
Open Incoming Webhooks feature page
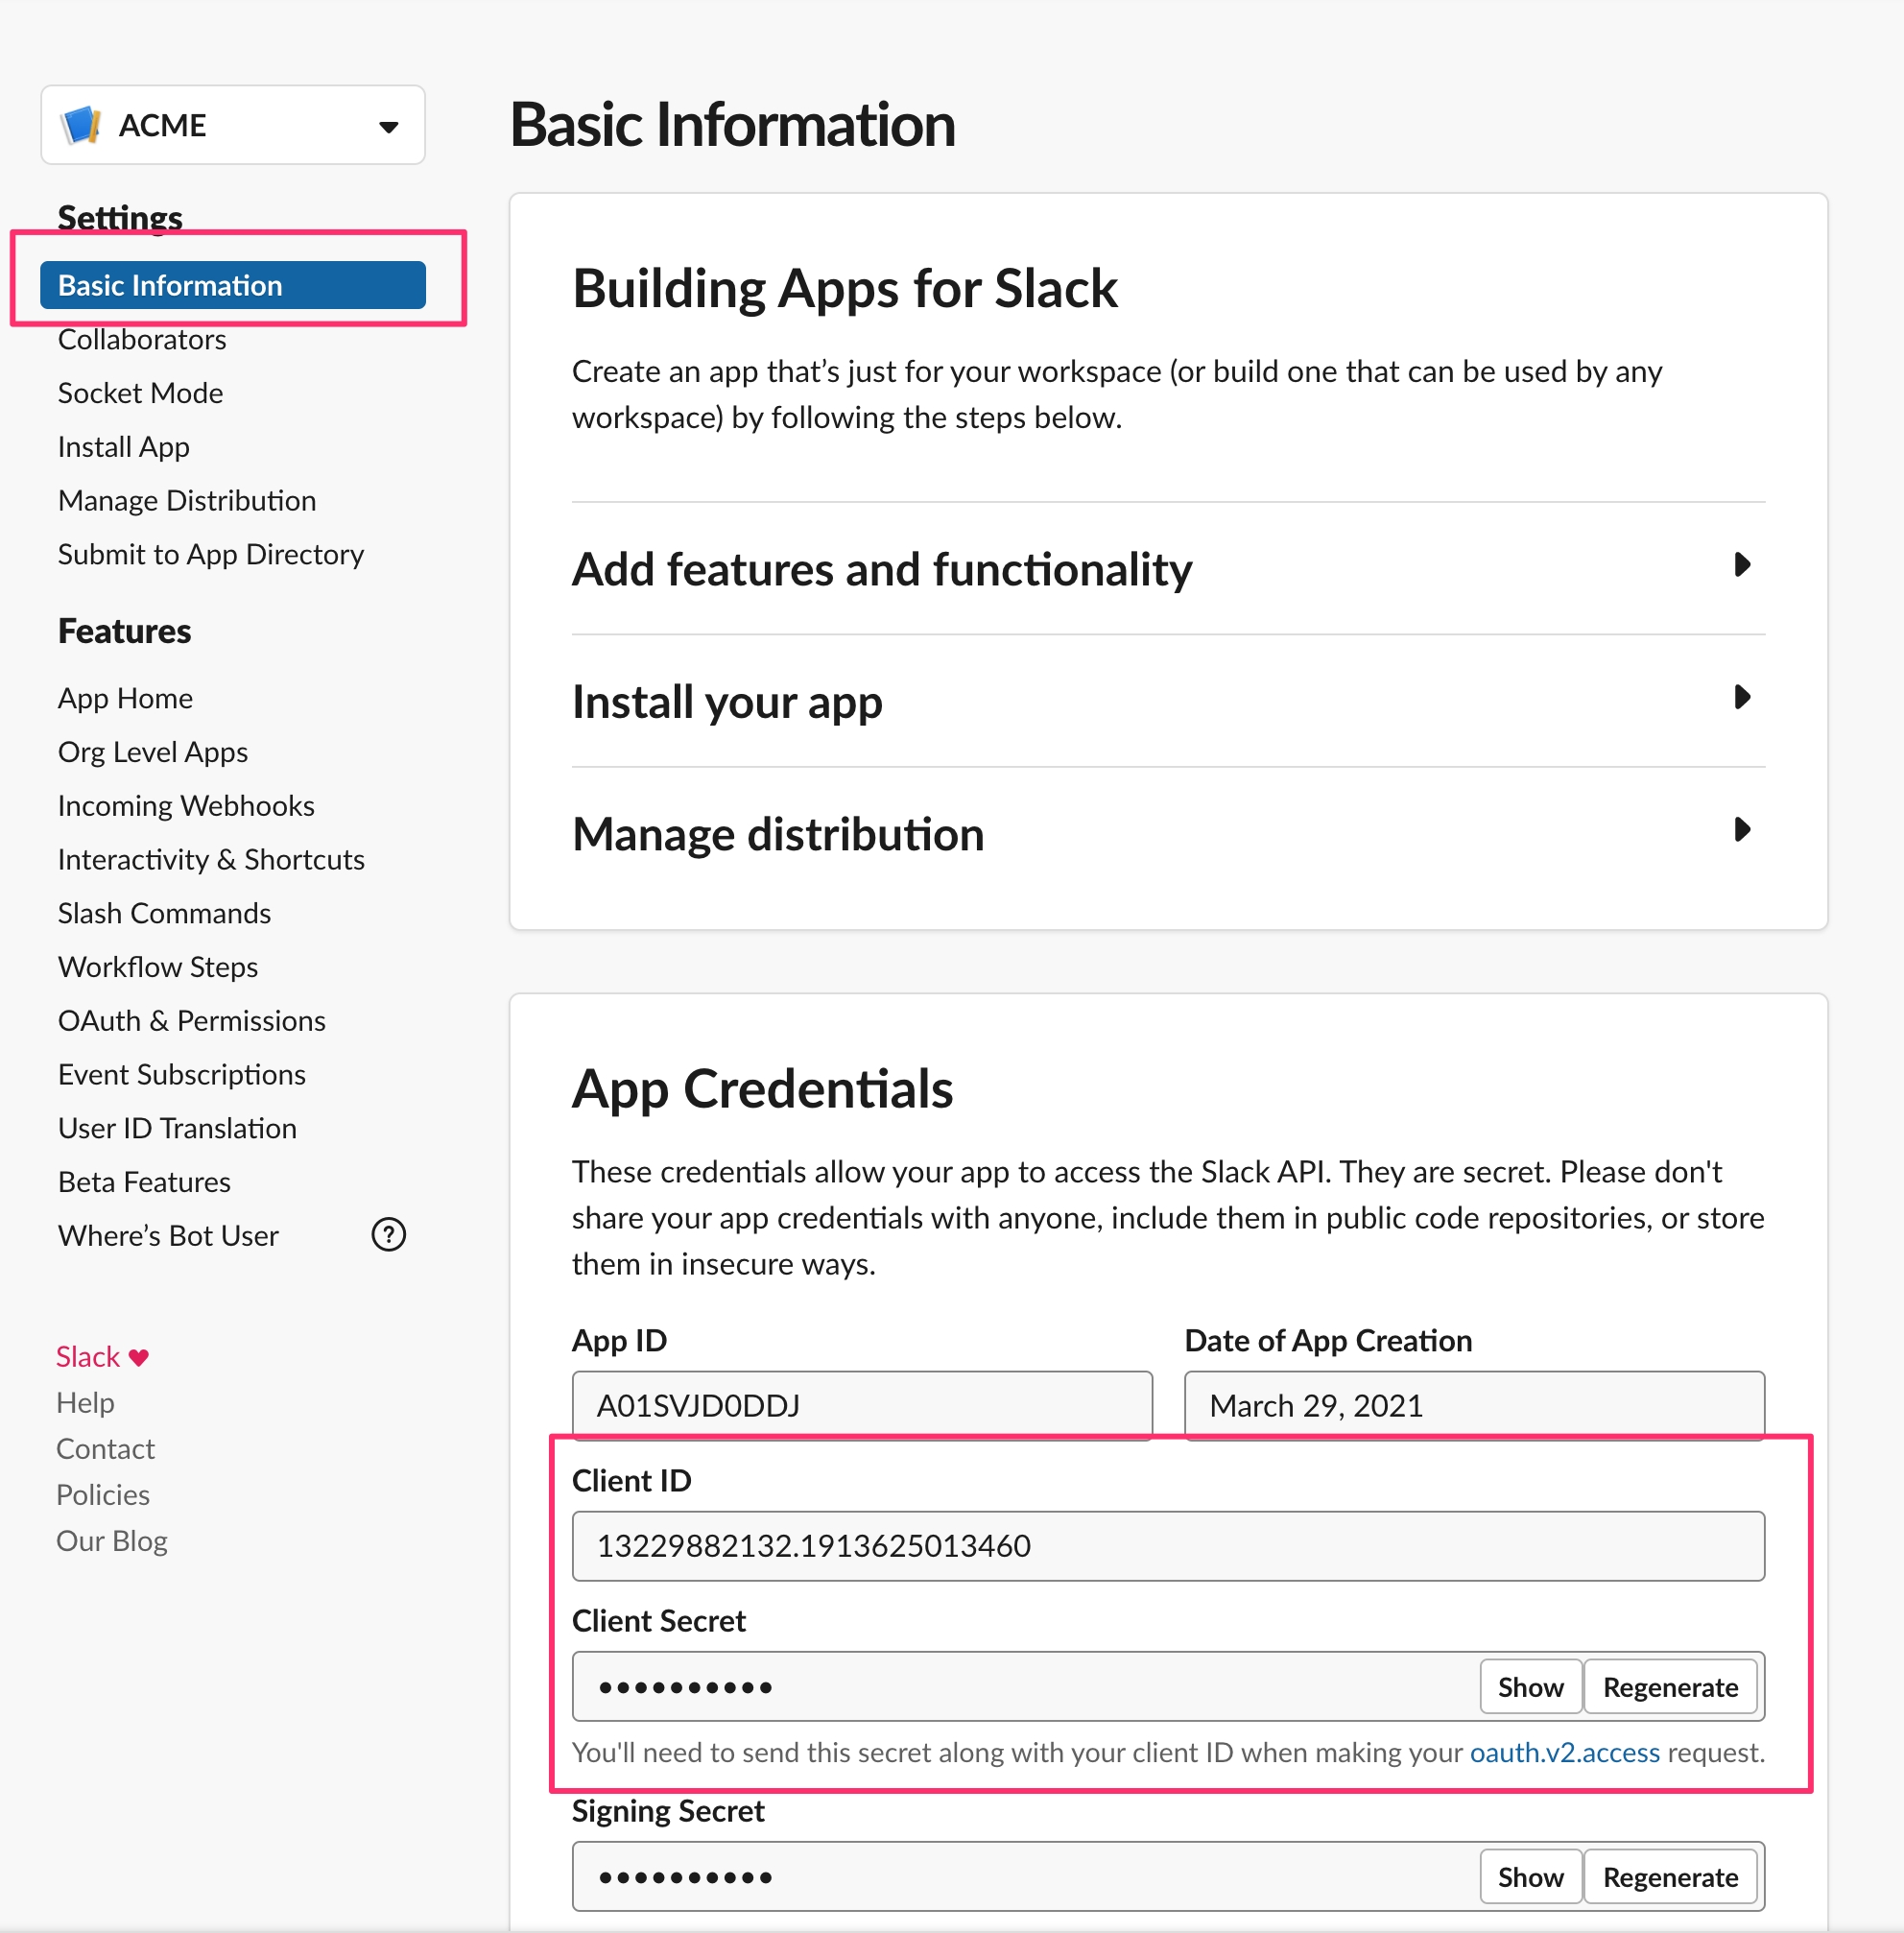click(x=186, y=806)
